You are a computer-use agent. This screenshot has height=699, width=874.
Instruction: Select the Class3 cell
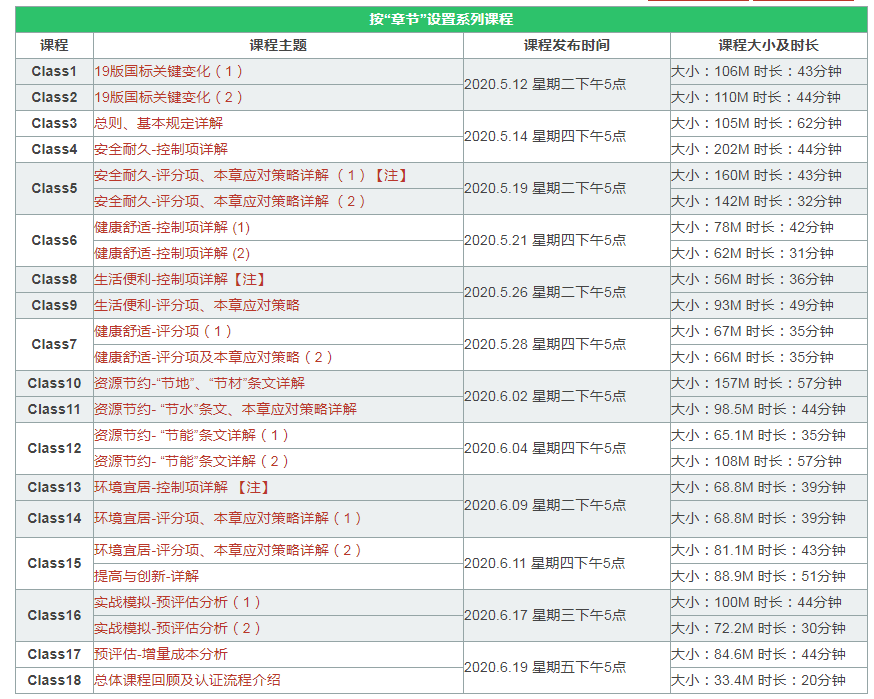(x=54, y=123)
